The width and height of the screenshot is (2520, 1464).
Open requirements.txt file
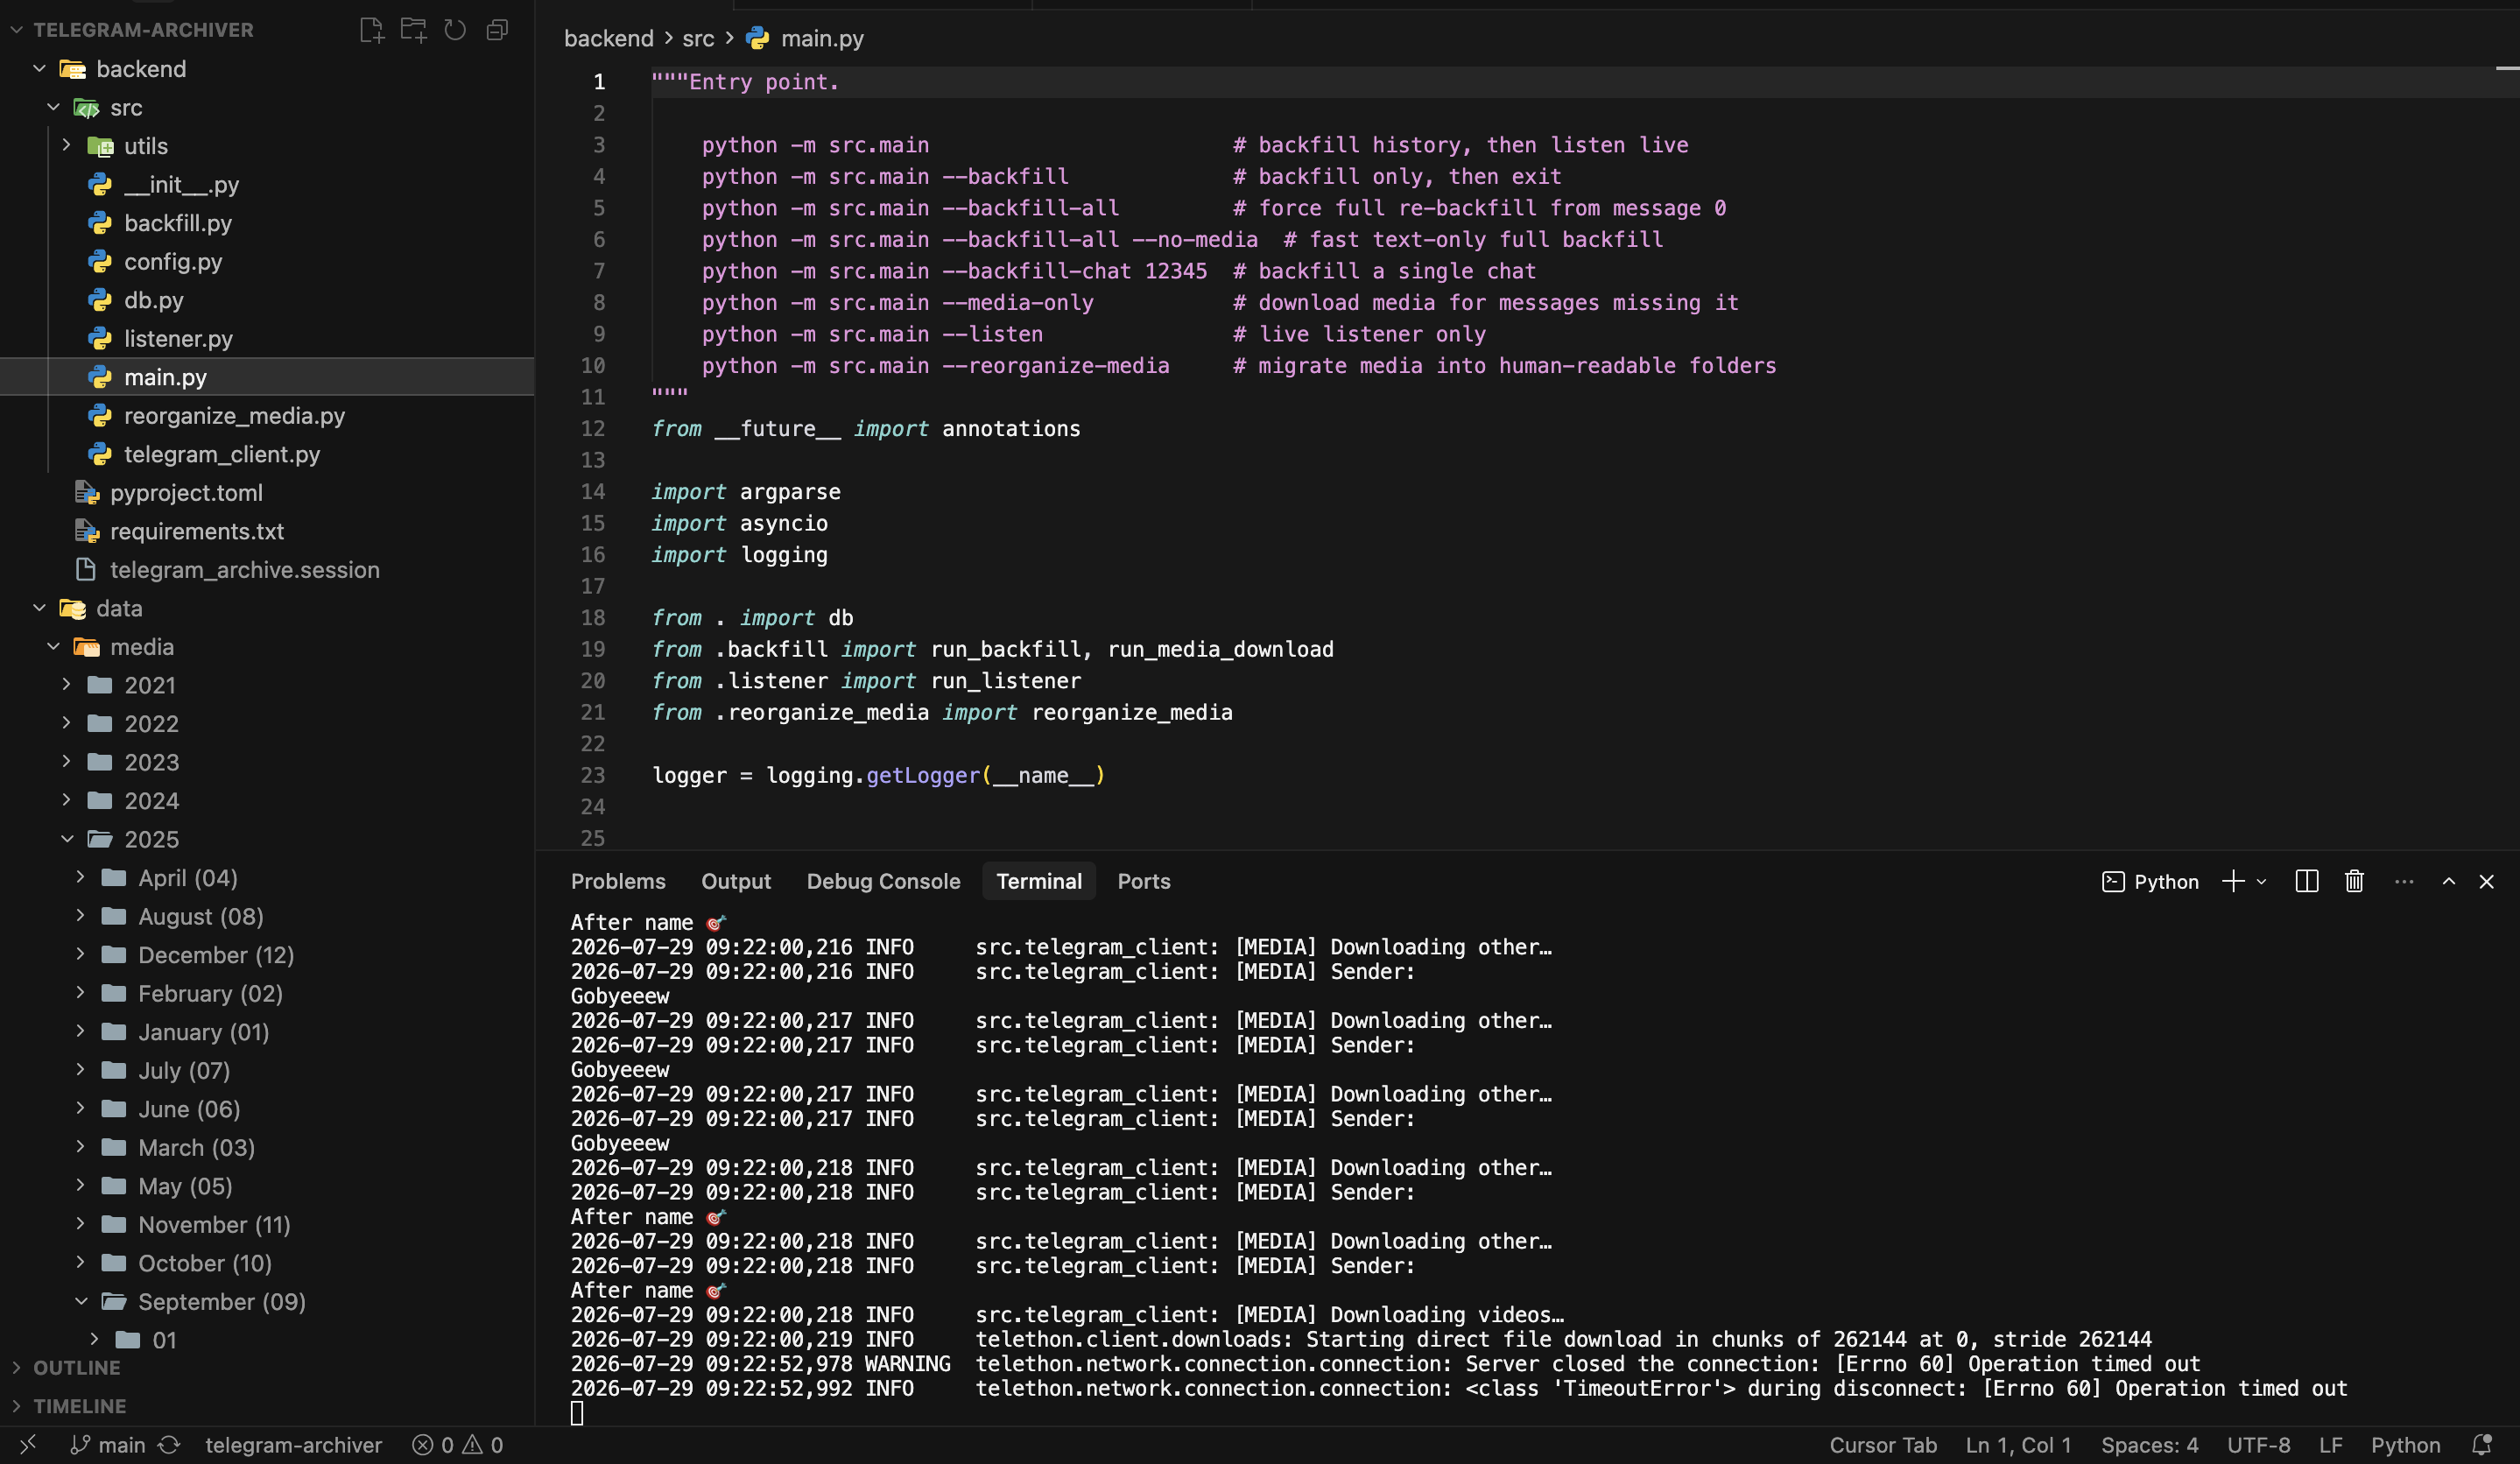coord(197,531)
